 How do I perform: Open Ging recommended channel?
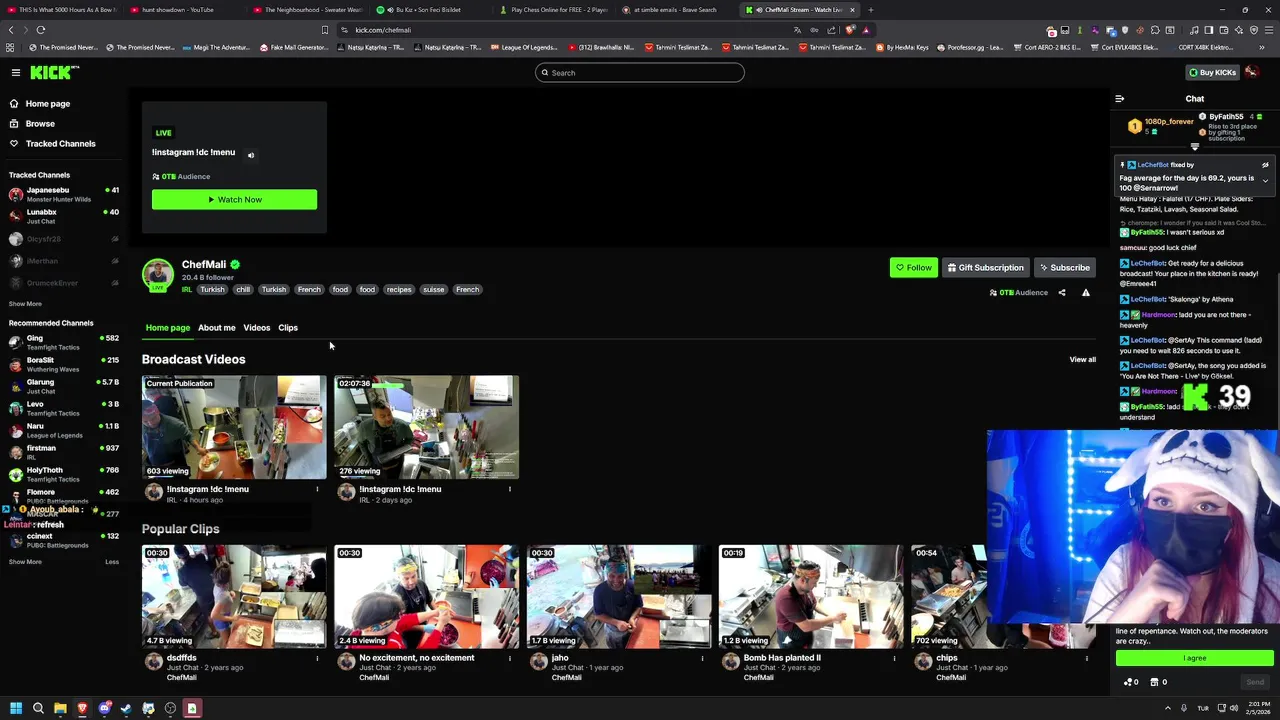[64, 342]
